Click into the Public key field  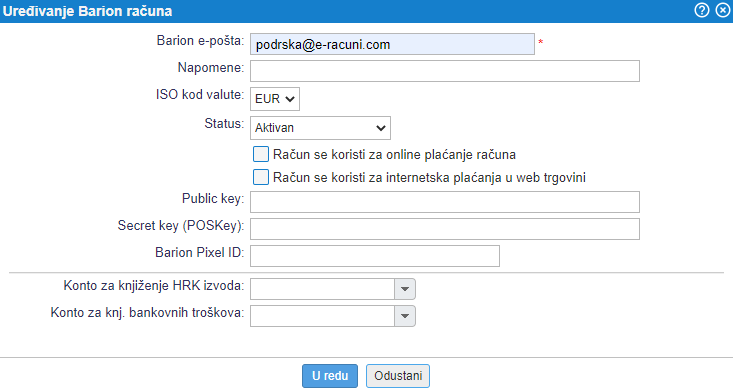[x=445, y=202]
